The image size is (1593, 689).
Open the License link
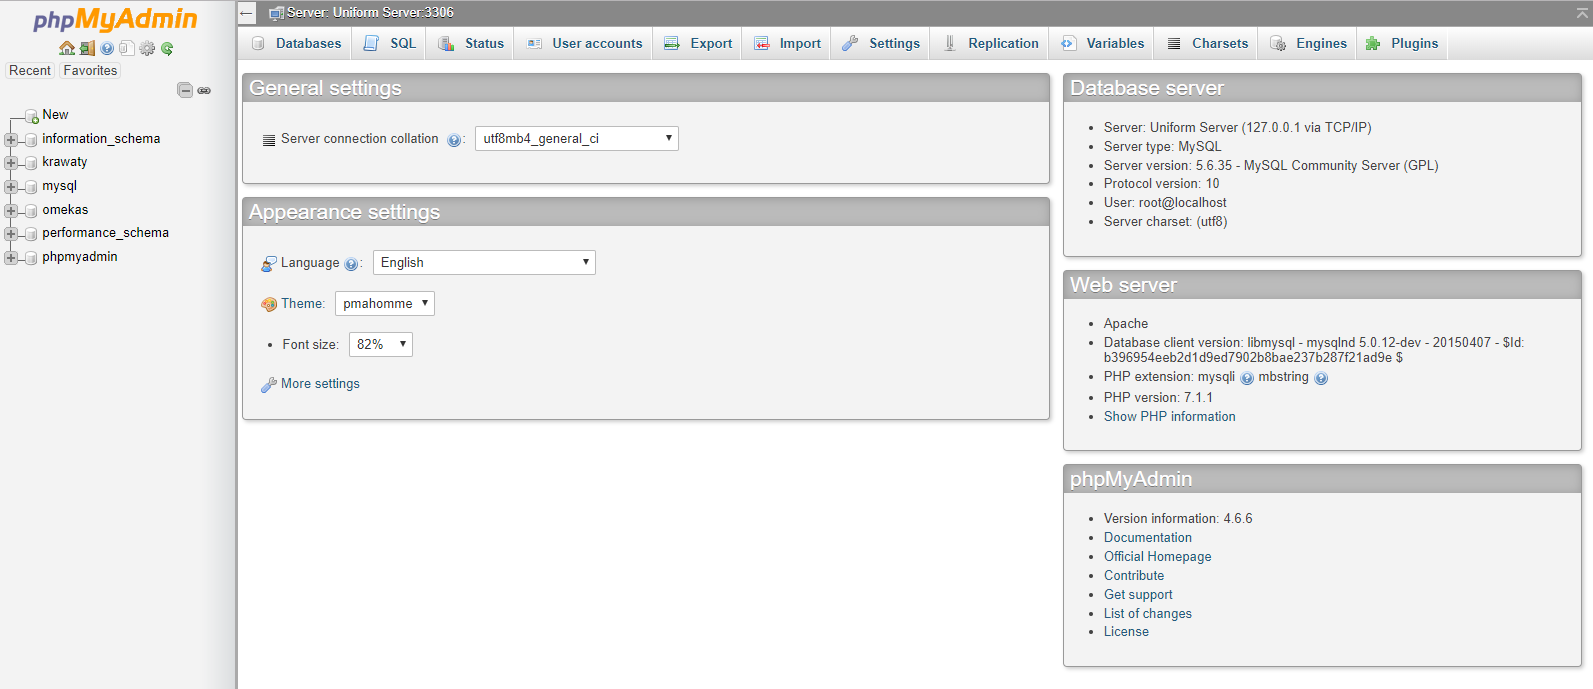point(1126,632)
